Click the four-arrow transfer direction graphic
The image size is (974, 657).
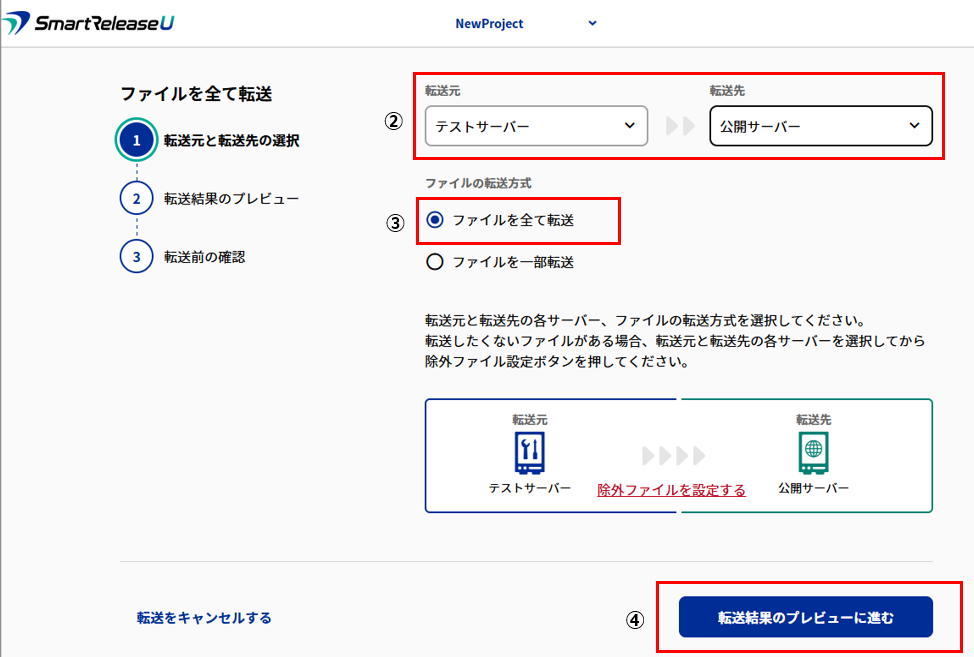[x=673, y=456]
